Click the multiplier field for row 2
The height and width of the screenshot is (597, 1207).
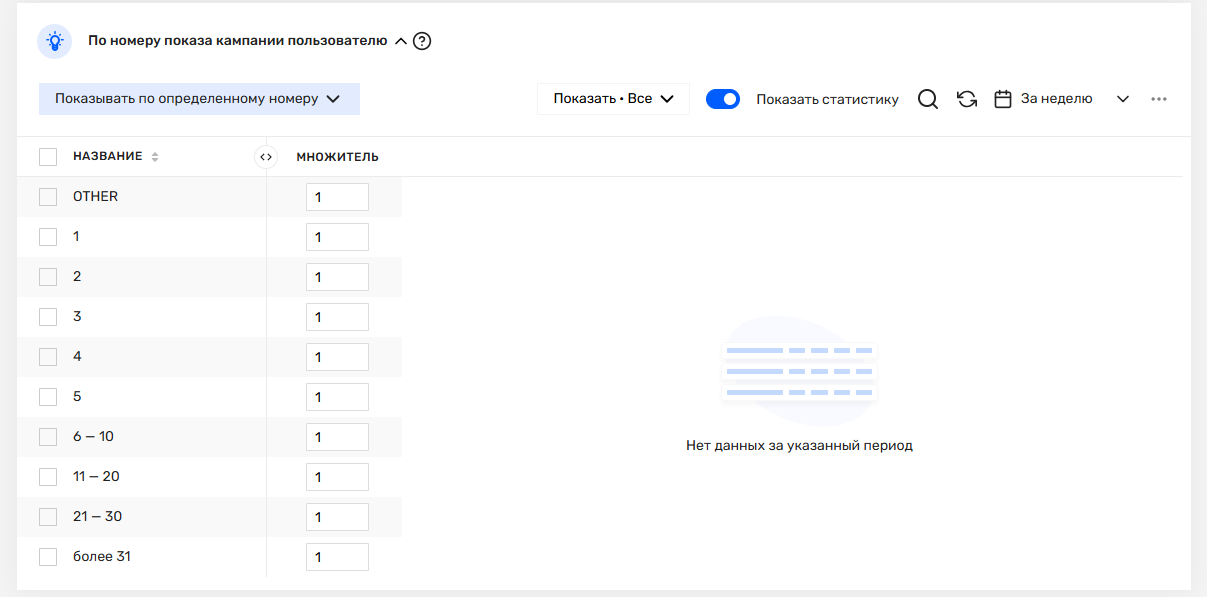[x=337, y=277]
